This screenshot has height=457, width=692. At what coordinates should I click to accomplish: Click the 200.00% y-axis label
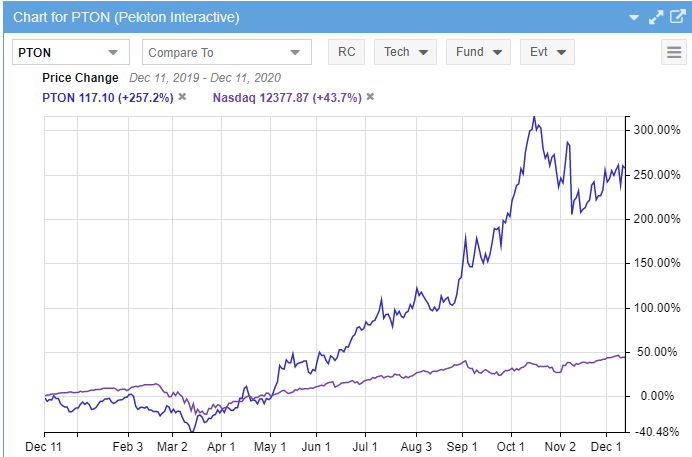click(x=657, y=219)
